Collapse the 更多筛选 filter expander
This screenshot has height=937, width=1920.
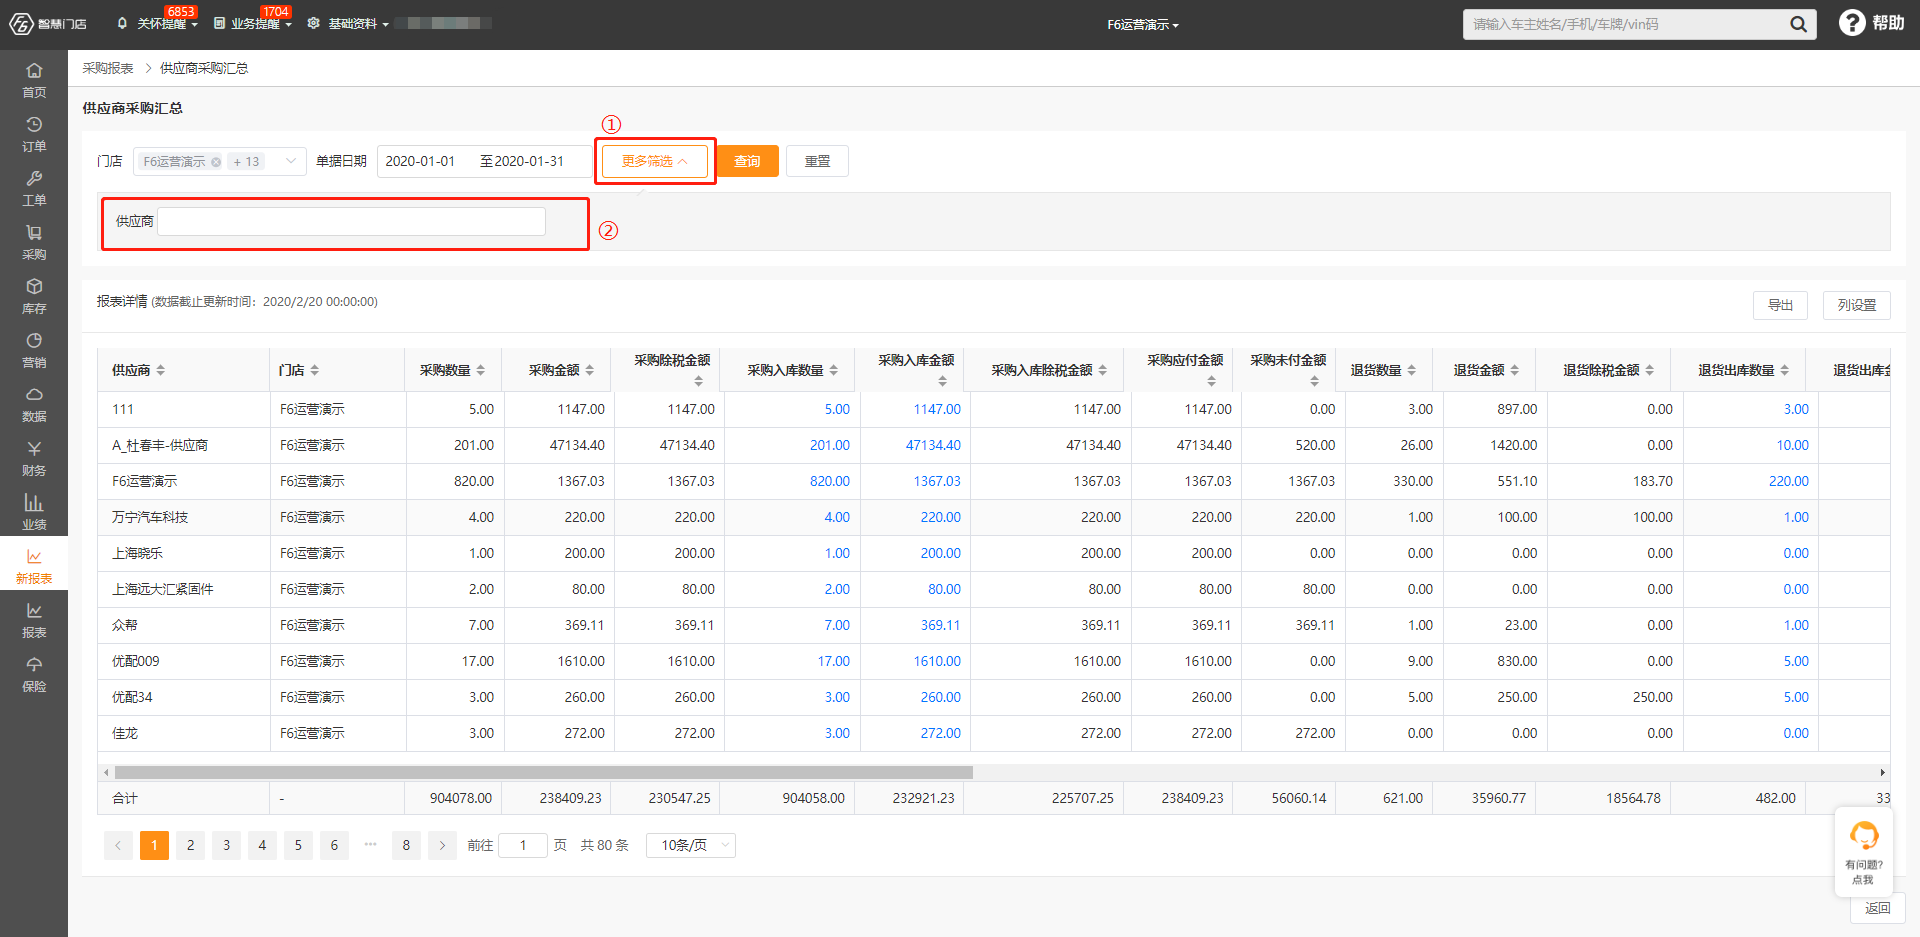pos(655,161)
